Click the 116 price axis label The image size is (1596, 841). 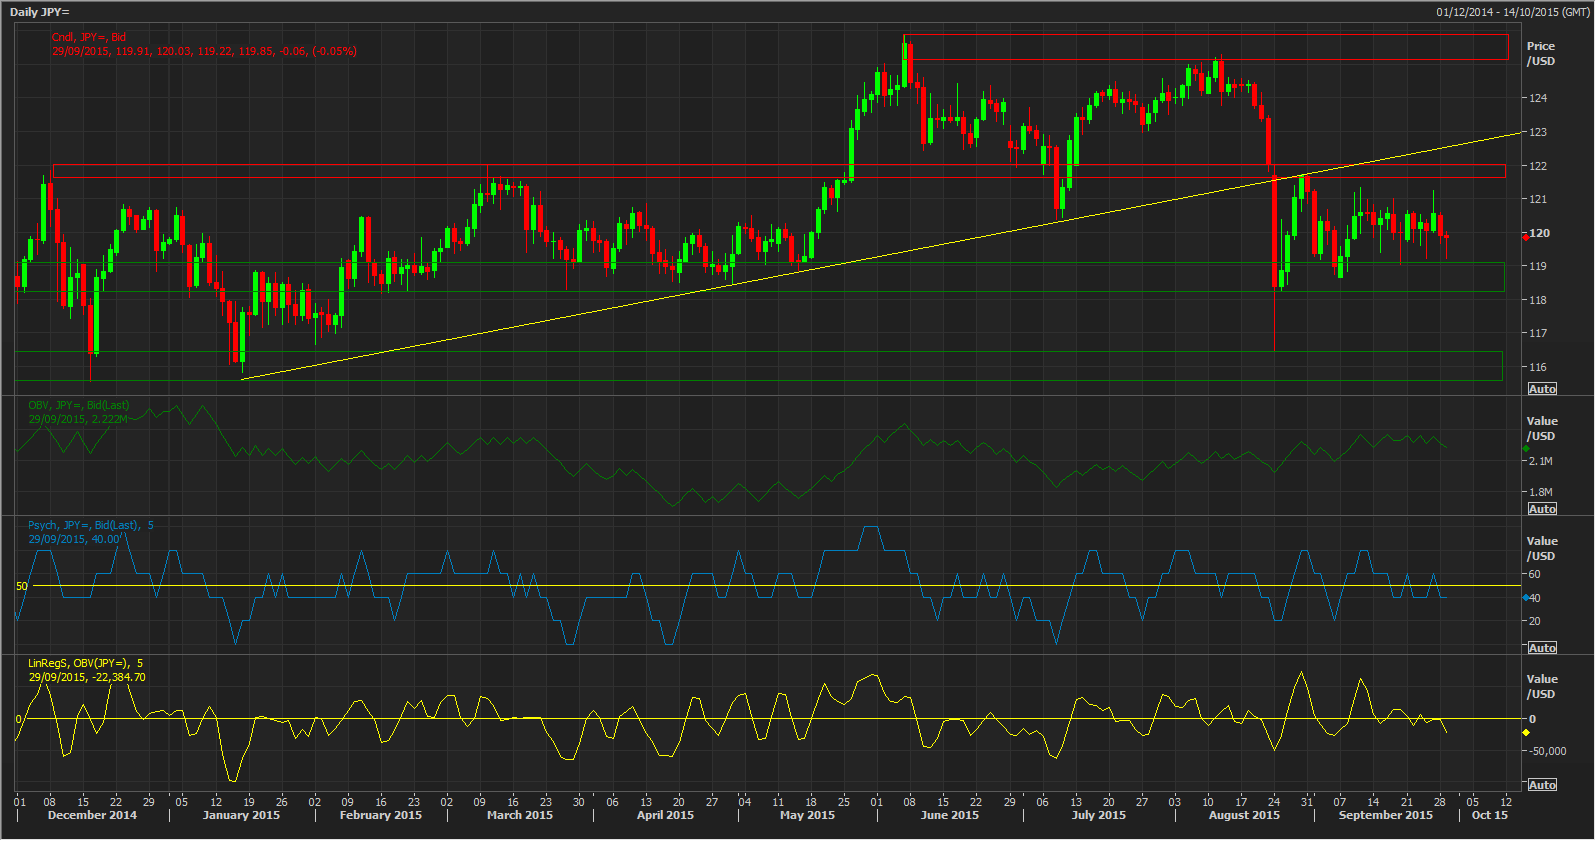pyautogui.click(x=1538, y=367)
